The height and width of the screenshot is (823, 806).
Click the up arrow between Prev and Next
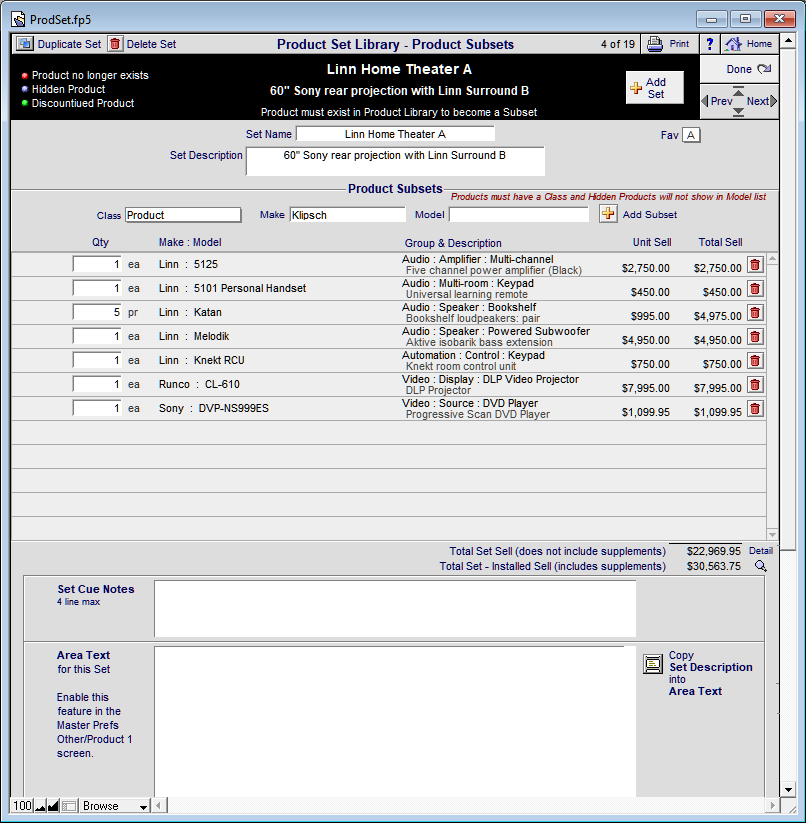click(738, 91)
